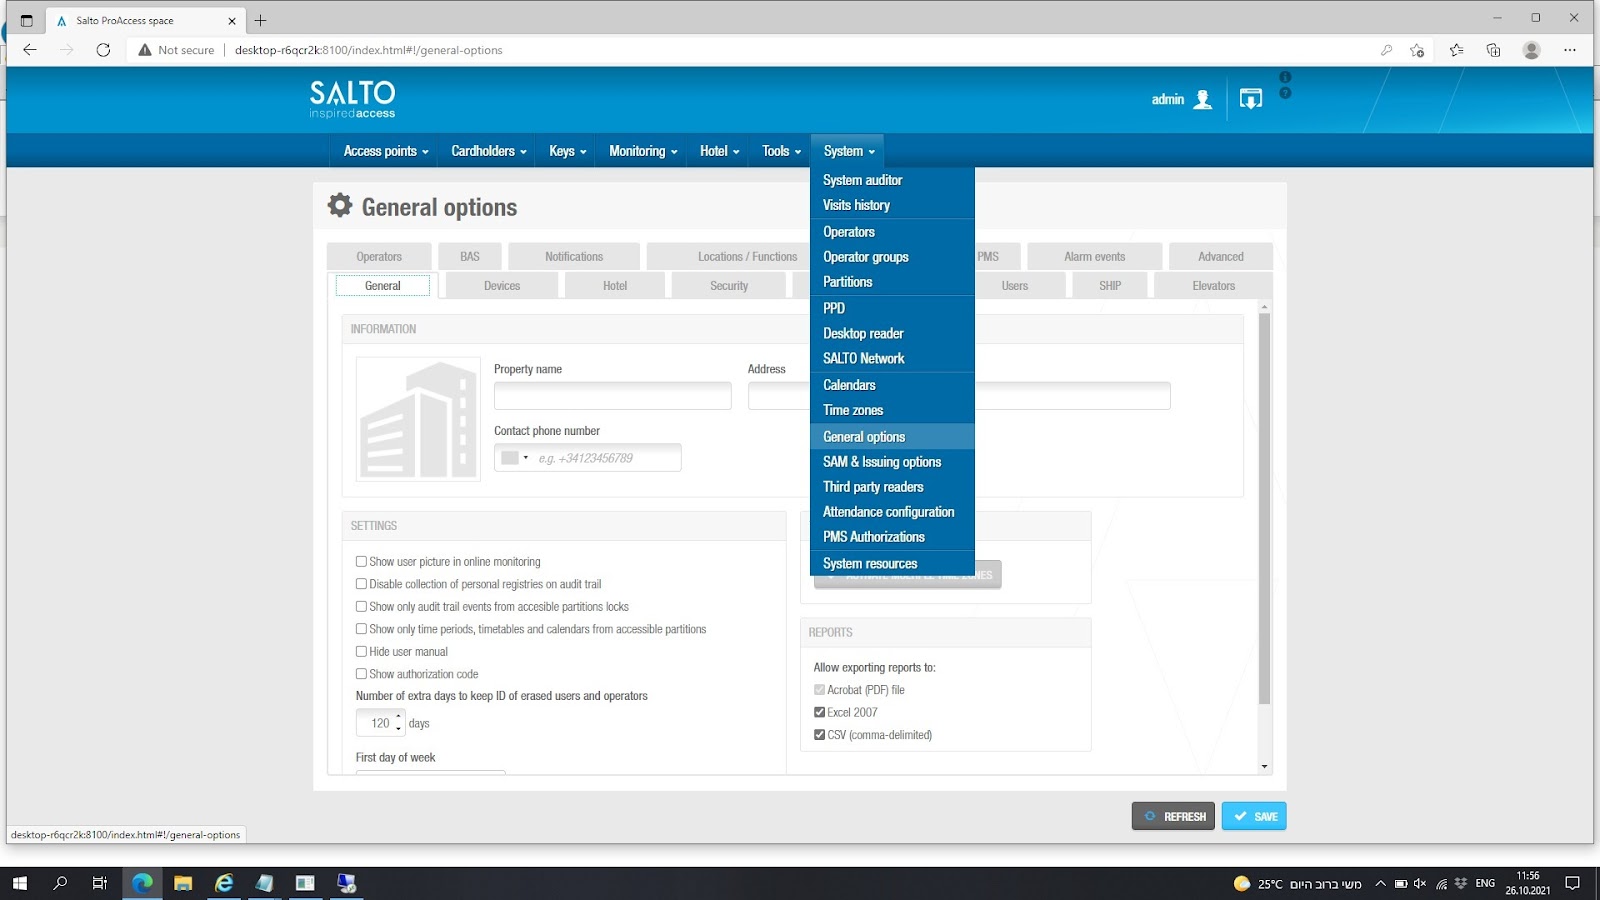
Task: Check Show user picture in online monitoring
Action: coord(361,562)
